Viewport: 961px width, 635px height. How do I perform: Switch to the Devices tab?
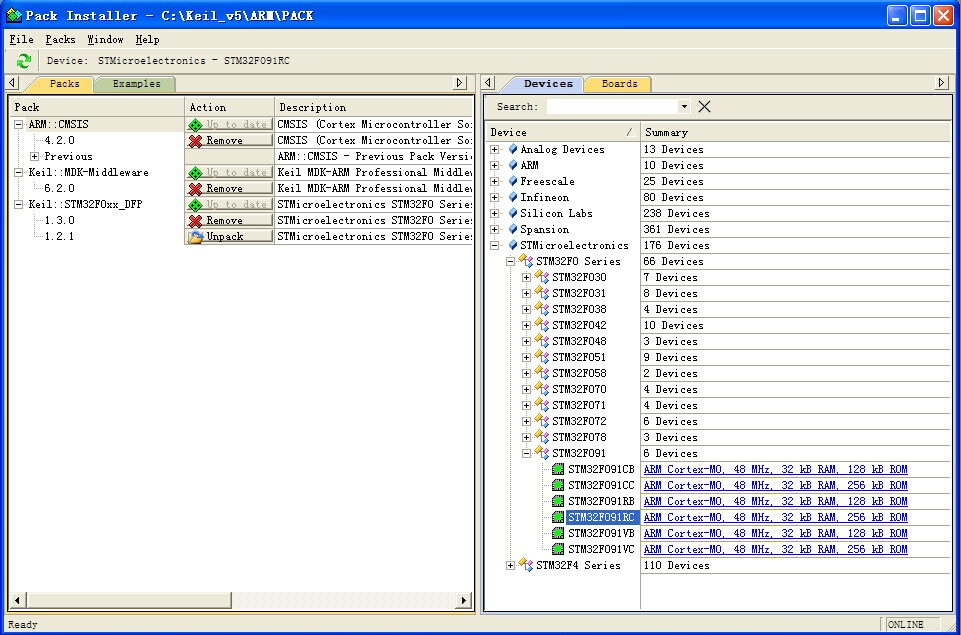(x=548, y=84)
